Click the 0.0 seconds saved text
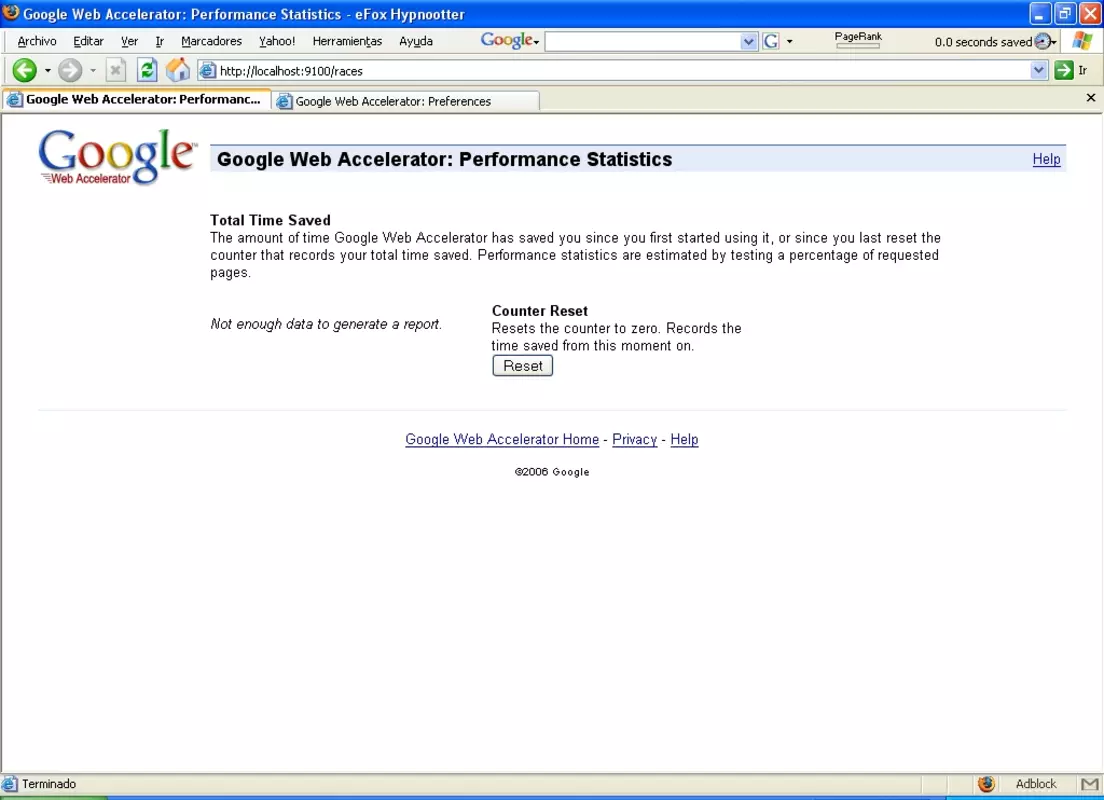The width and height of the screenshot is (1104, 800). click(x=983, y=42)
